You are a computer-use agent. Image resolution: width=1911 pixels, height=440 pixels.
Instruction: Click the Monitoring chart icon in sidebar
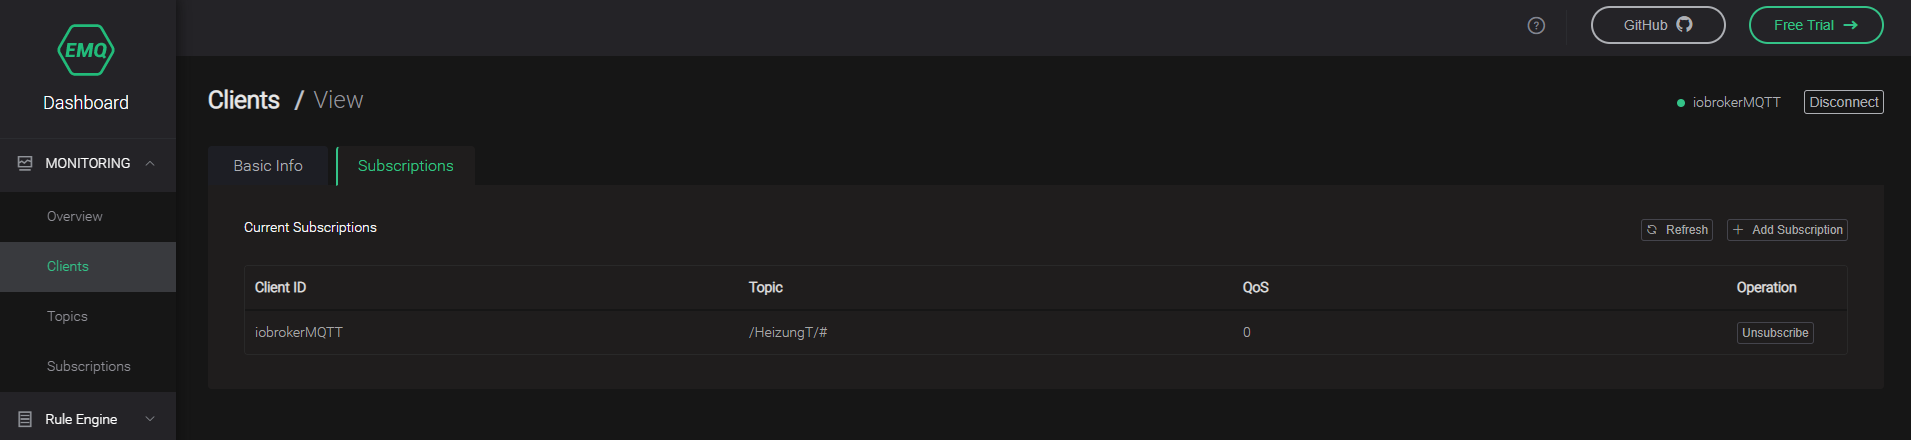[x=25, y=163]
